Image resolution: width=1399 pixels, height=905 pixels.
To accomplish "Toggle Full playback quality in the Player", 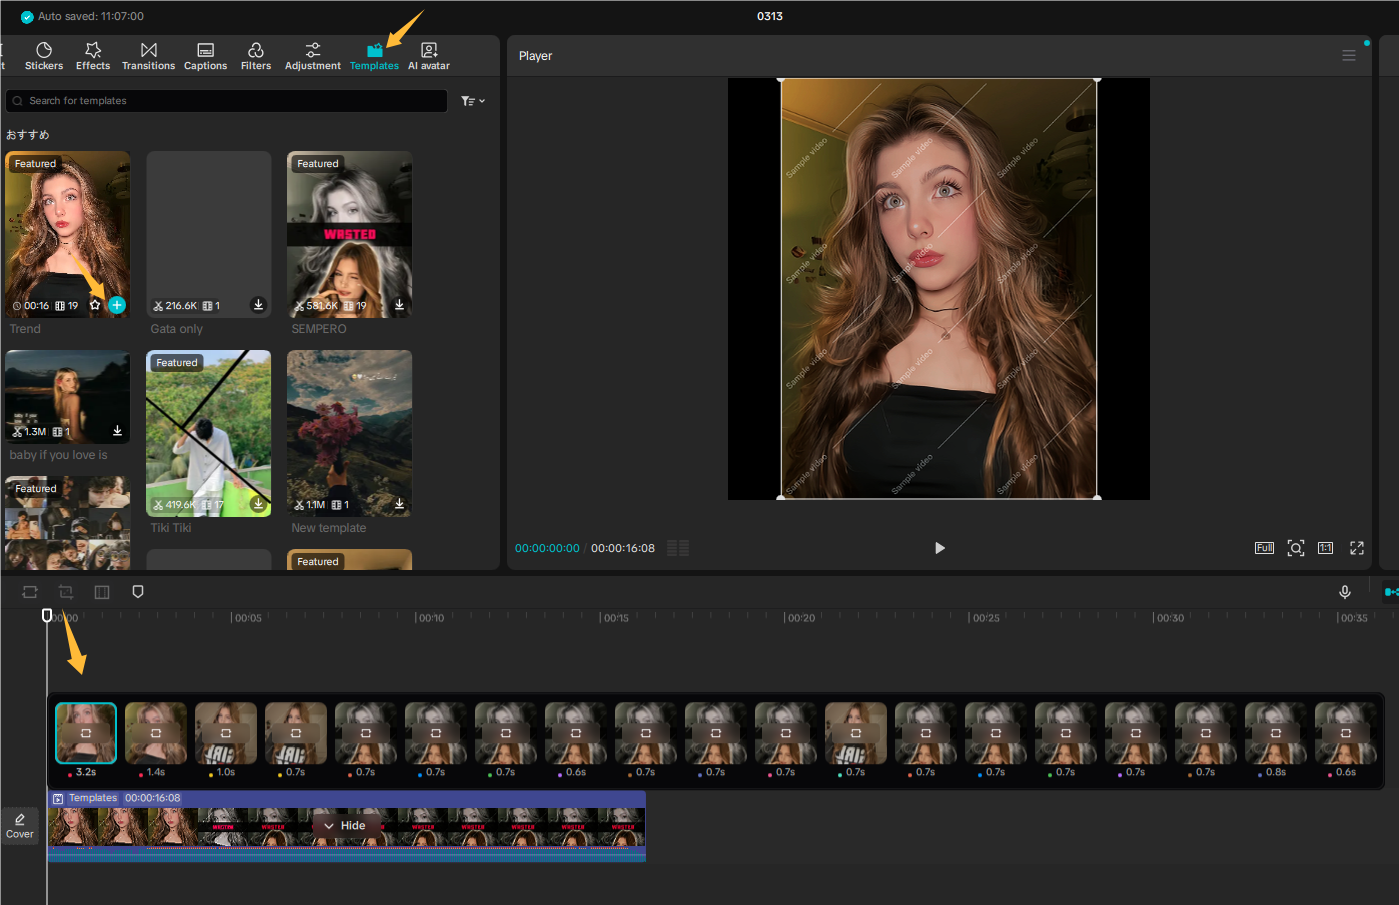I will pyautogui.click(x=1264, y=548).
